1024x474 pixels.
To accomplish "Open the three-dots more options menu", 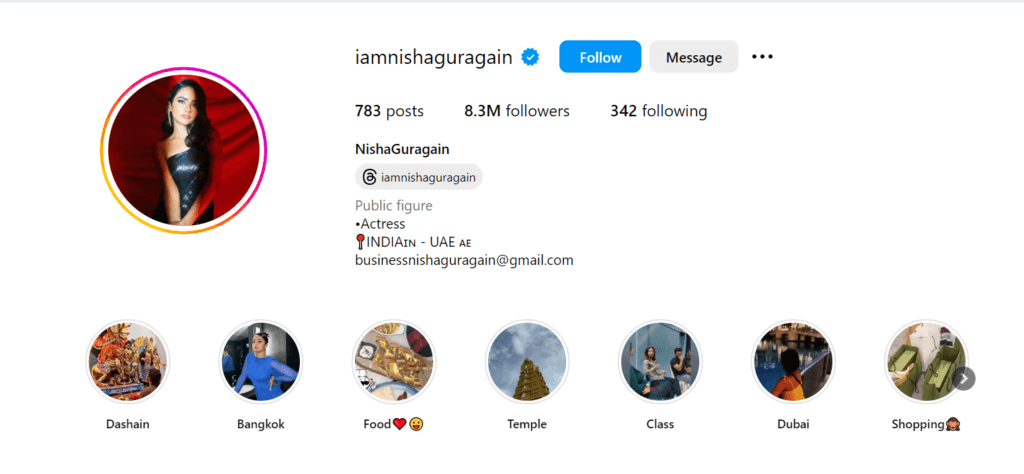I will (x=762, y=57).
